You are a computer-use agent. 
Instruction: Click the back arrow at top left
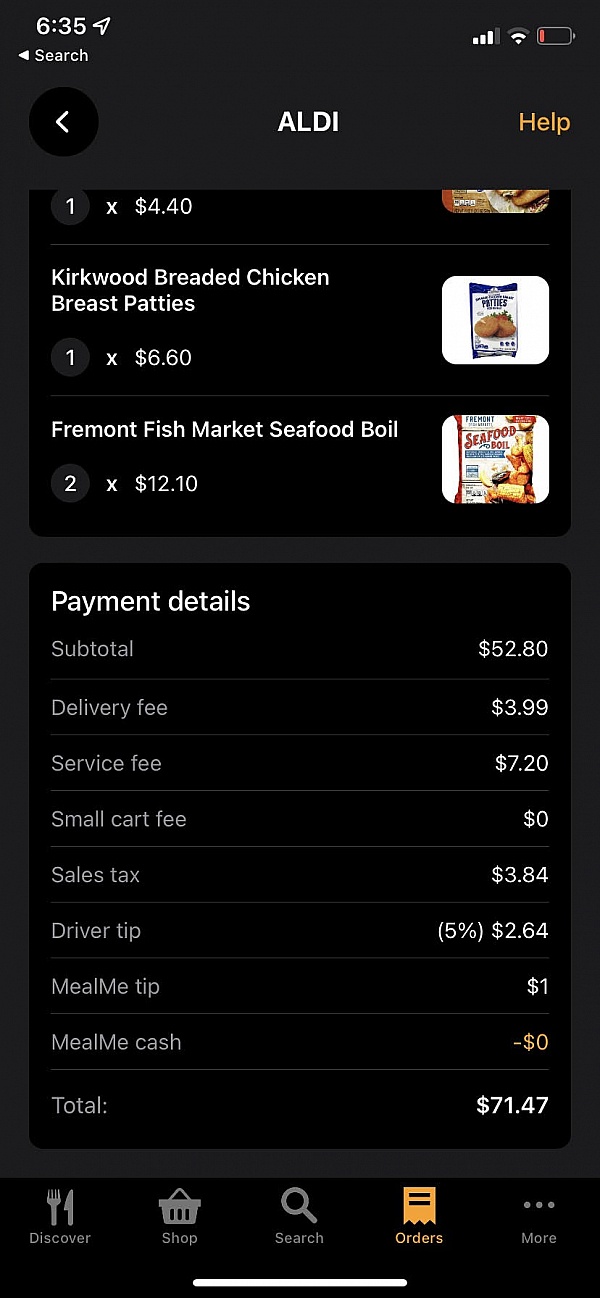pos(63,121)
